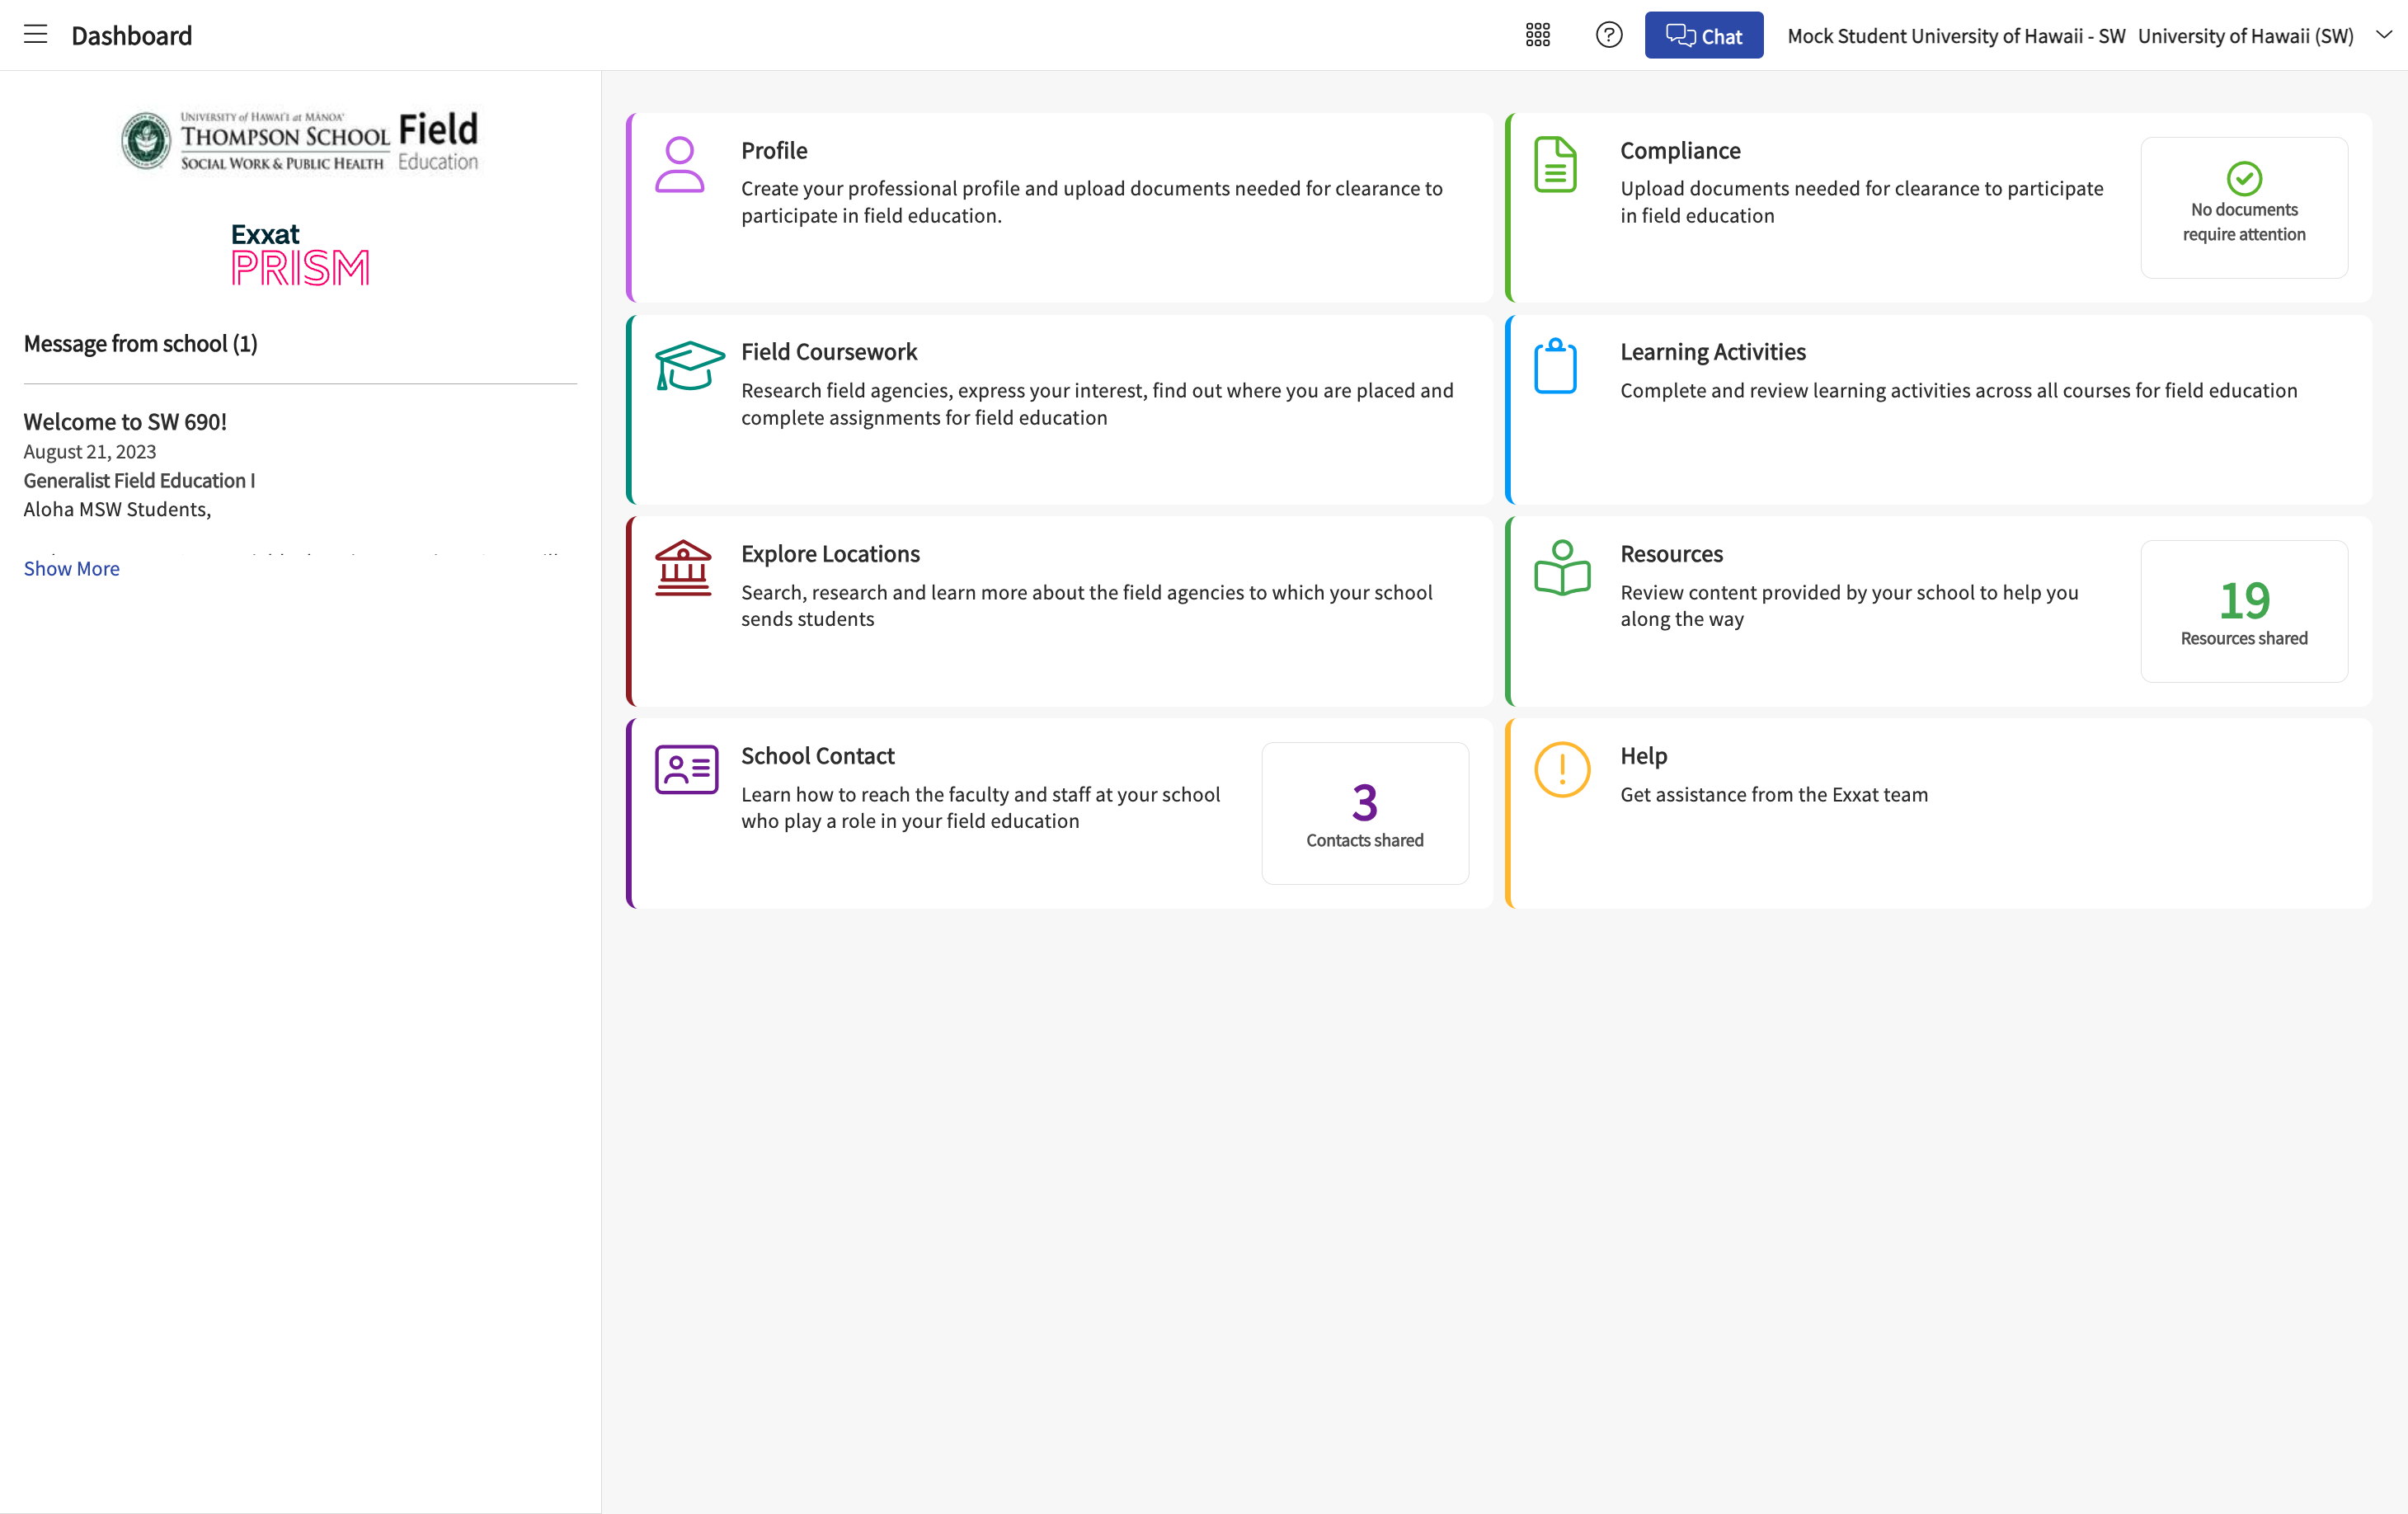Click the School Contact ID card icon
The image size is (2408, 1514).
click(x=687, y=770)
